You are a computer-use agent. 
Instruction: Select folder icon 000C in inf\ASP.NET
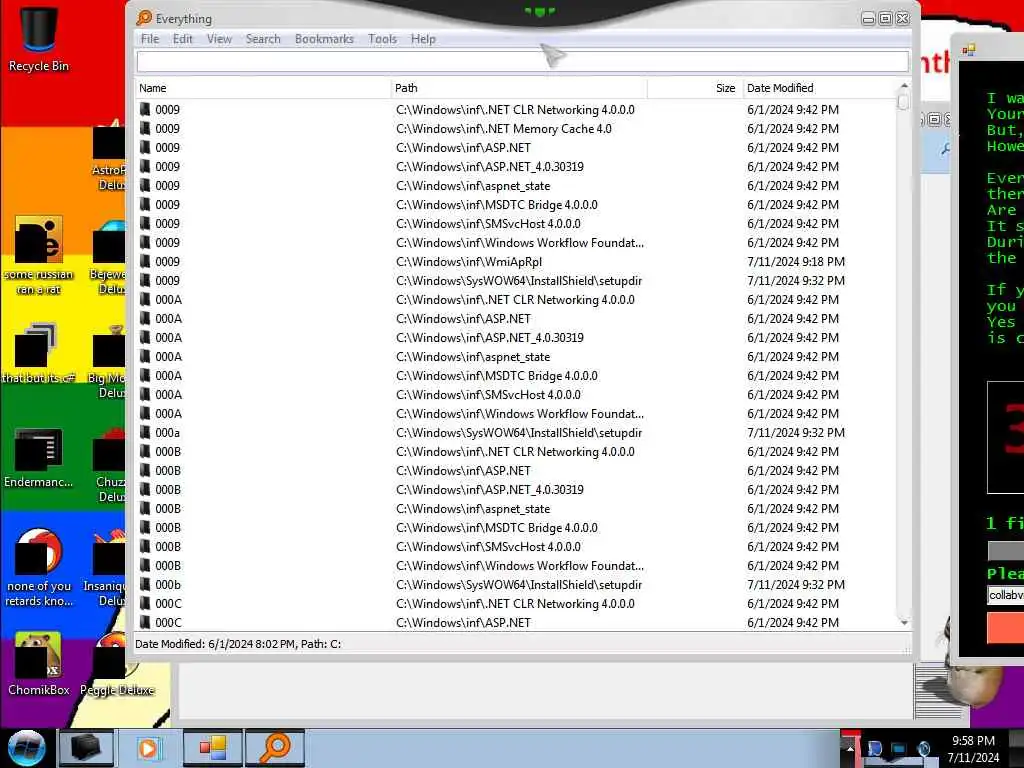tap(145, 623)
